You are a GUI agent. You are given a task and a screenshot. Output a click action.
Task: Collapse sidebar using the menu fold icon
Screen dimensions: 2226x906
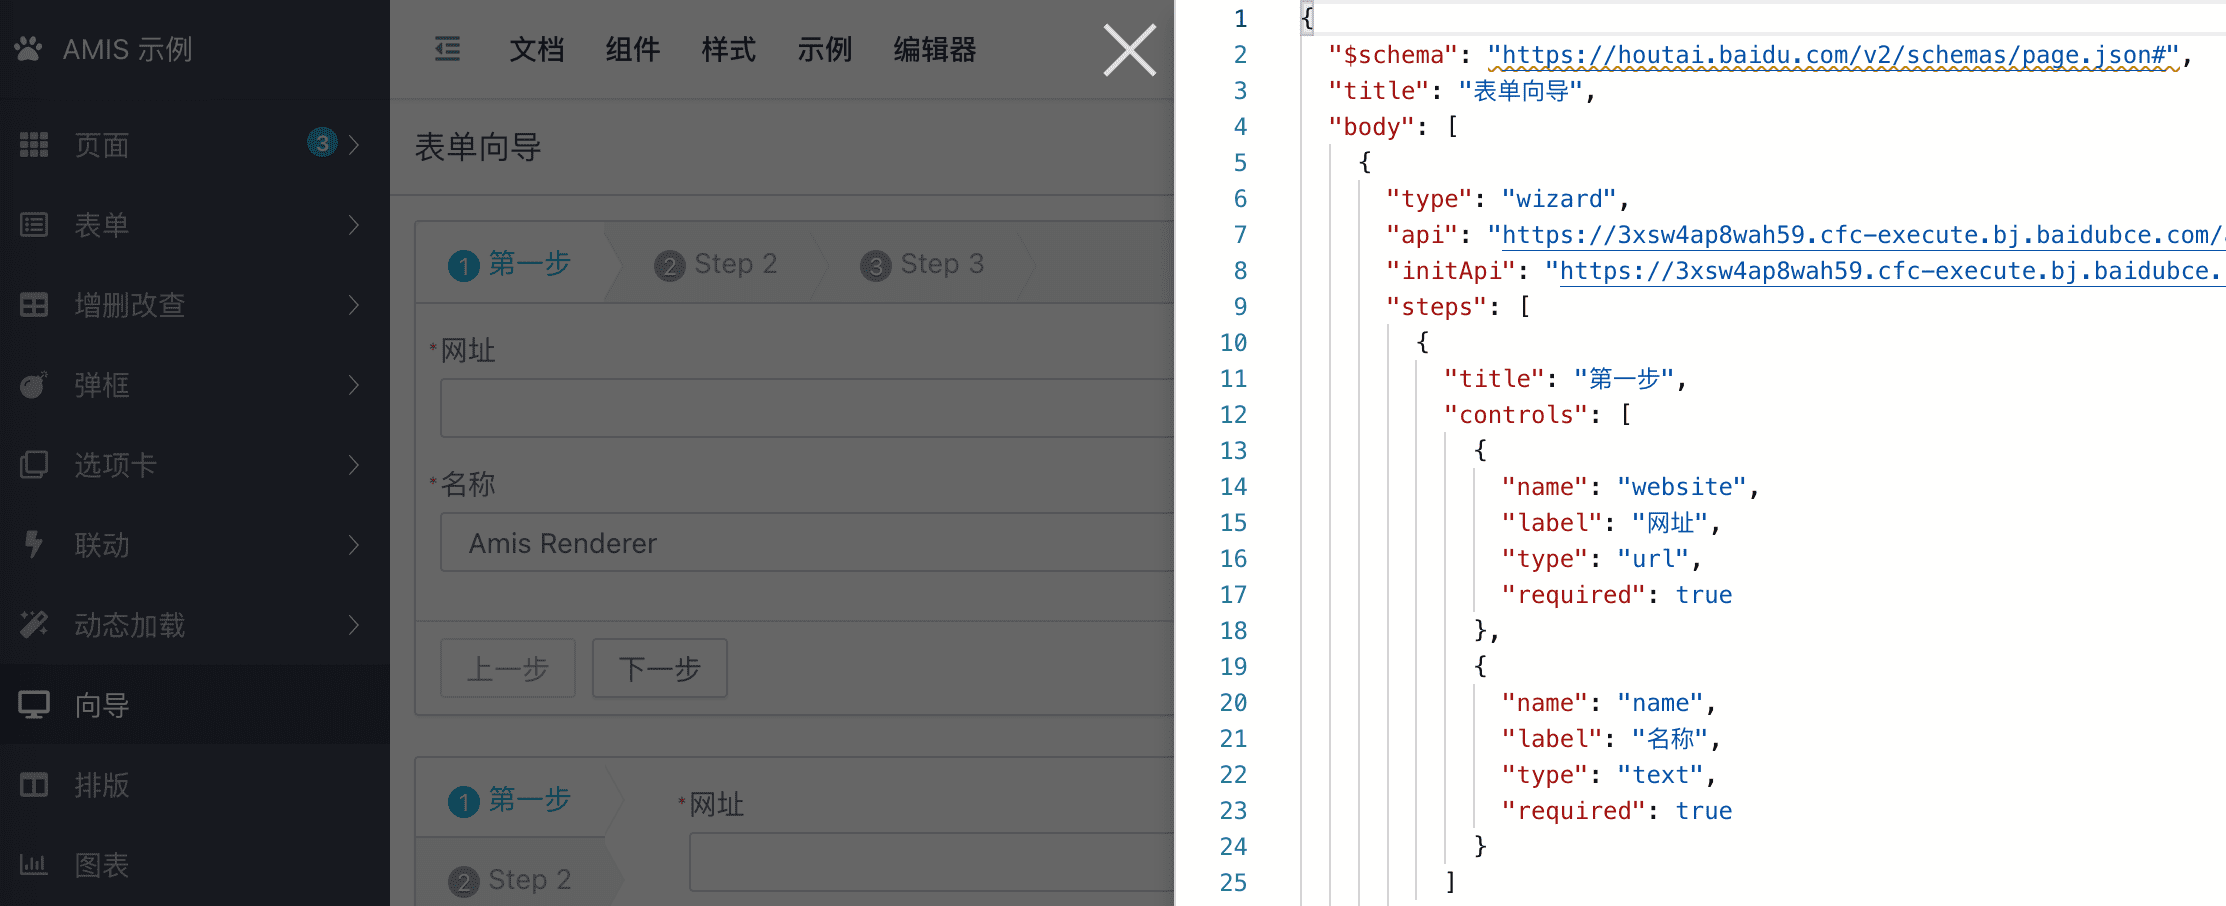448,49
